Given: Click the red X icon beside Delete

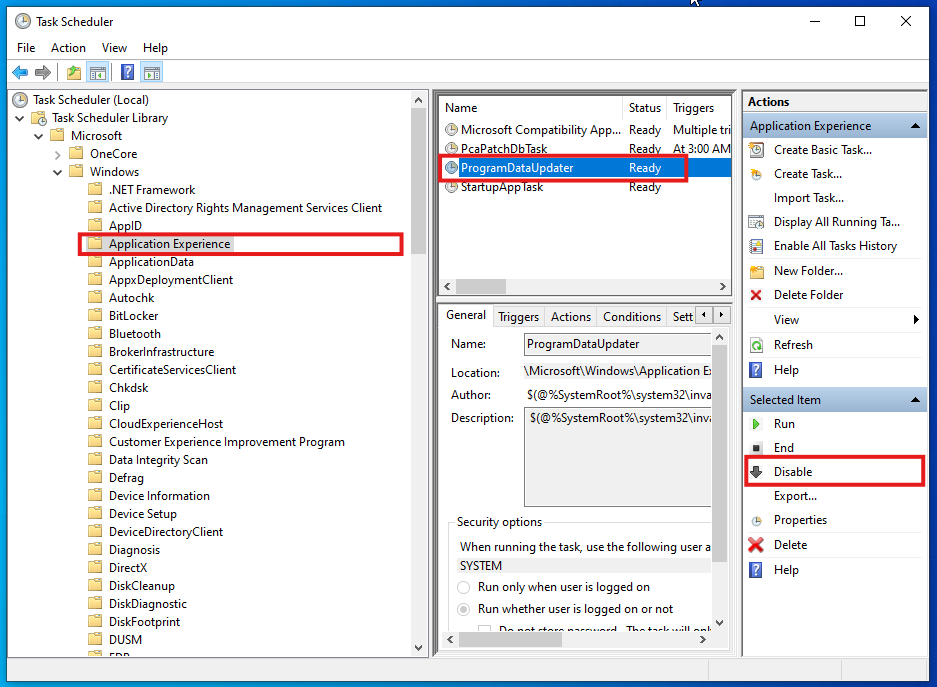Looking at the screenshot, I should (x=756, y=545).
